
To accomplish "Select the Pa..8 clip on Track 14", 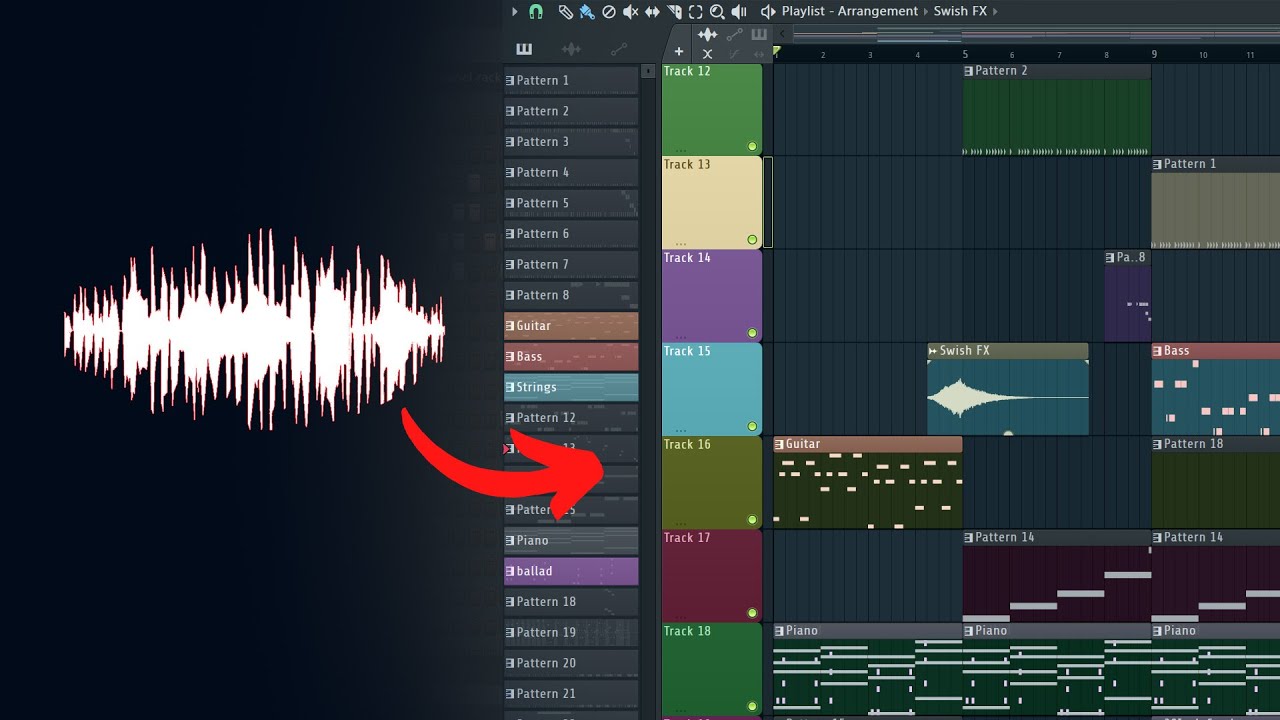I will pyautogui.click(x=1128, y=296).
